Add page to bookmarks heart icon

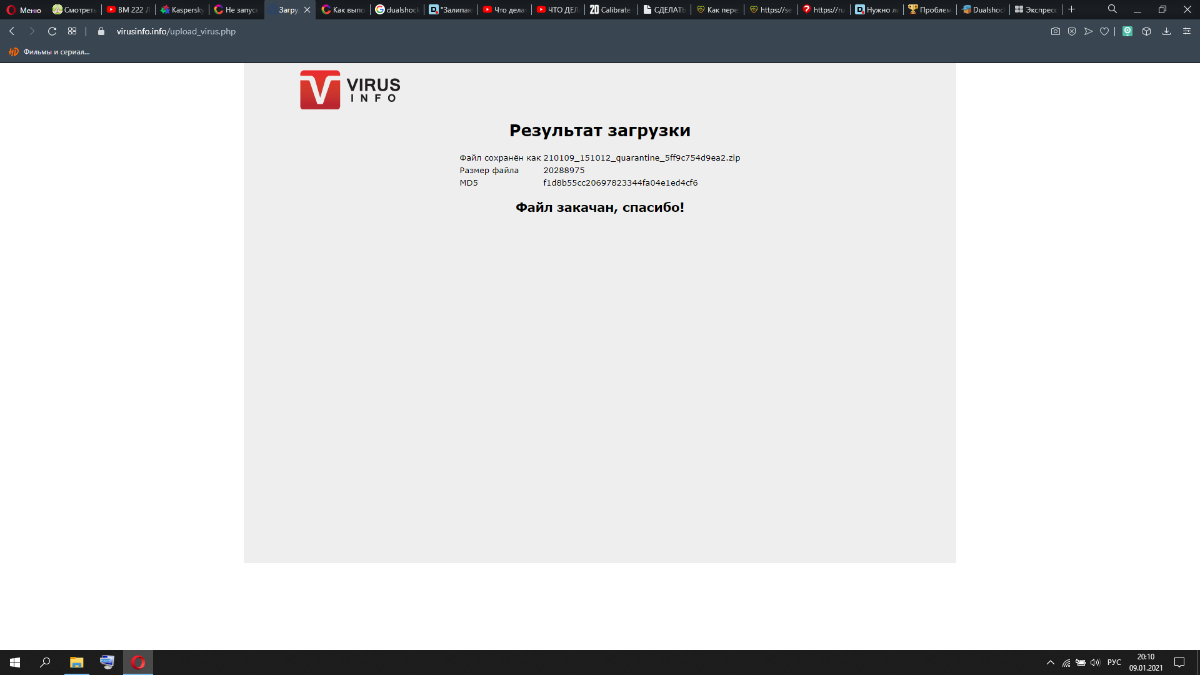[1105, 31]
